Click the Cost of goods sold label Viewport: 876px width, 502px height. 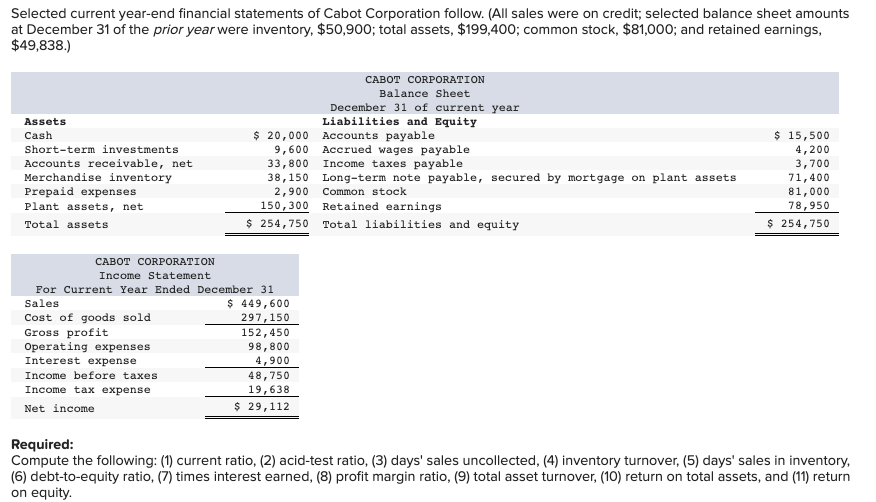(x=87, y=318)
